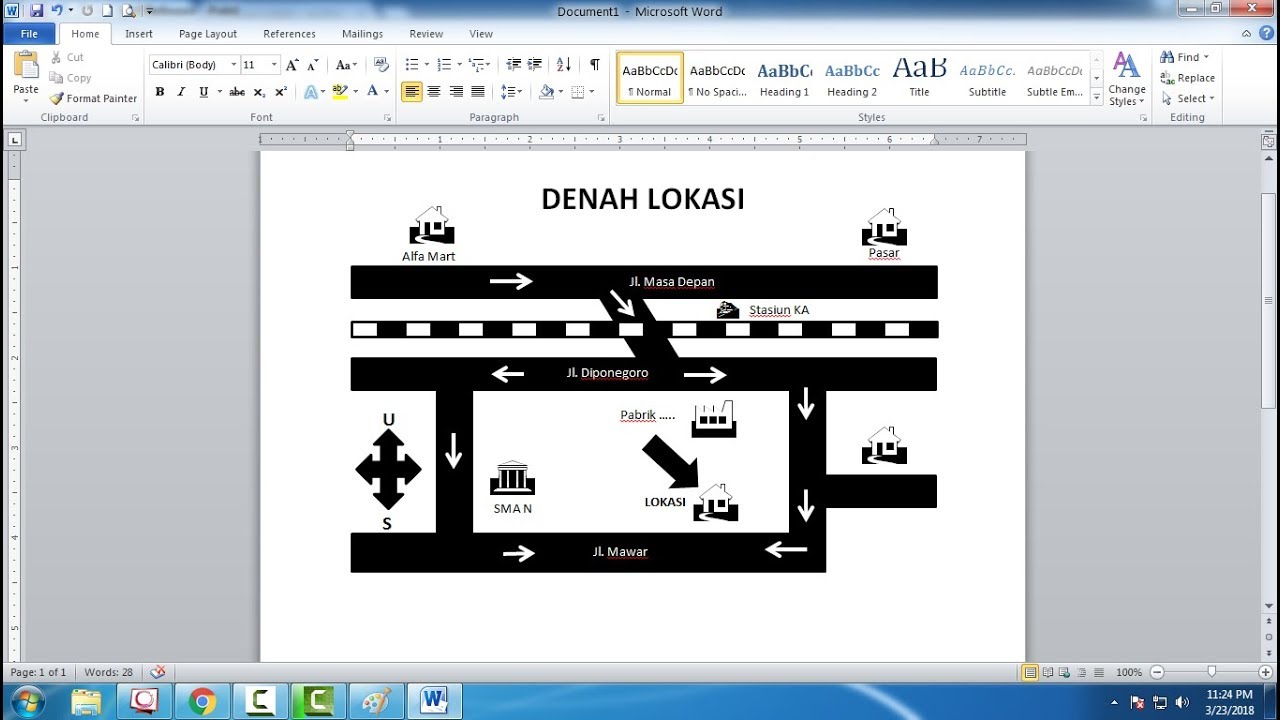Click the Copy command
The width and height of the screenshot is (1280, 720).
[x=70, y=78]
